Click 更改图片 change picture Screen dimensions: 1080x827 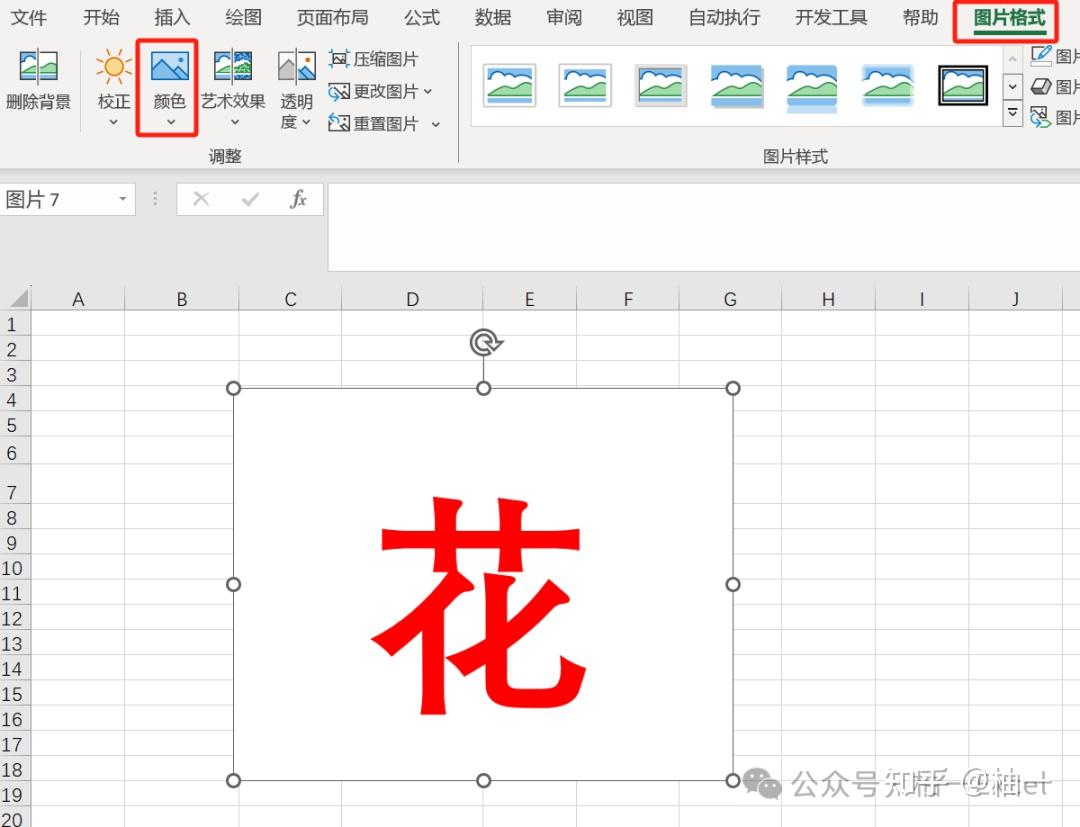(374, 91)
